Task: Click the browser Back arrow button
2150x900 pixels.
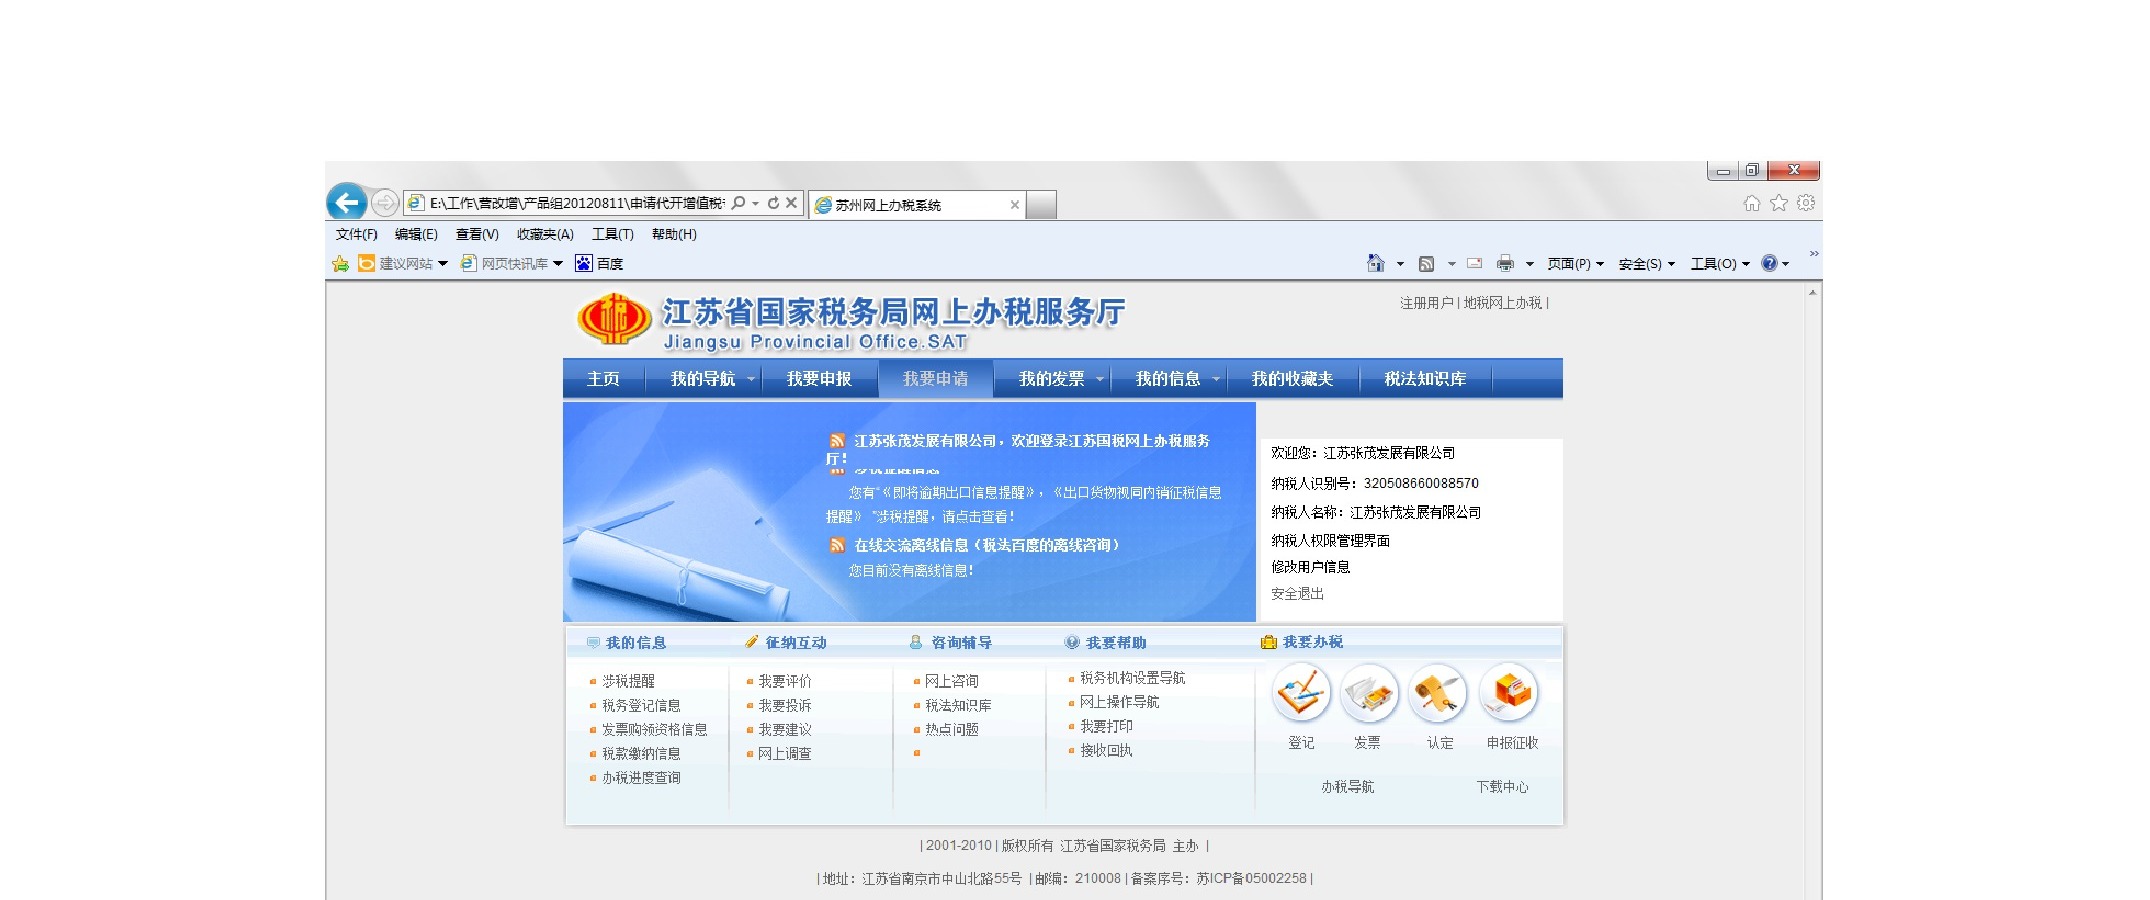Action: pyautogui.click(x=346, y=203)
